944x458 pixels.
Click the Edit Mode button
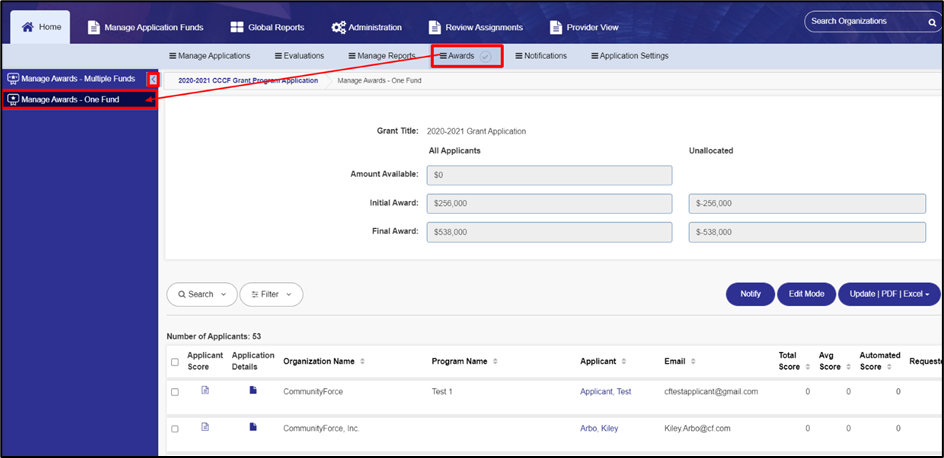pyautogui.click(x=806, y=294)
